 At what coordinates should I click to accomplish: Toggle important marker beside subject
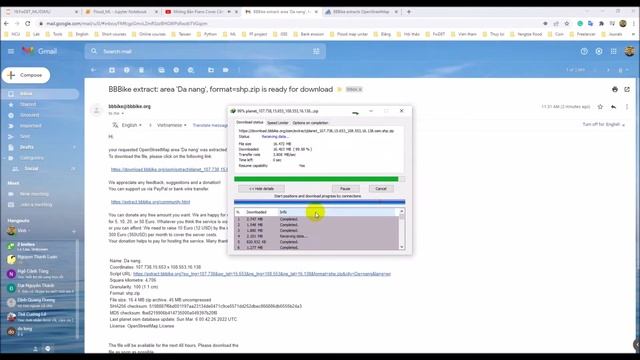[339, 89]
